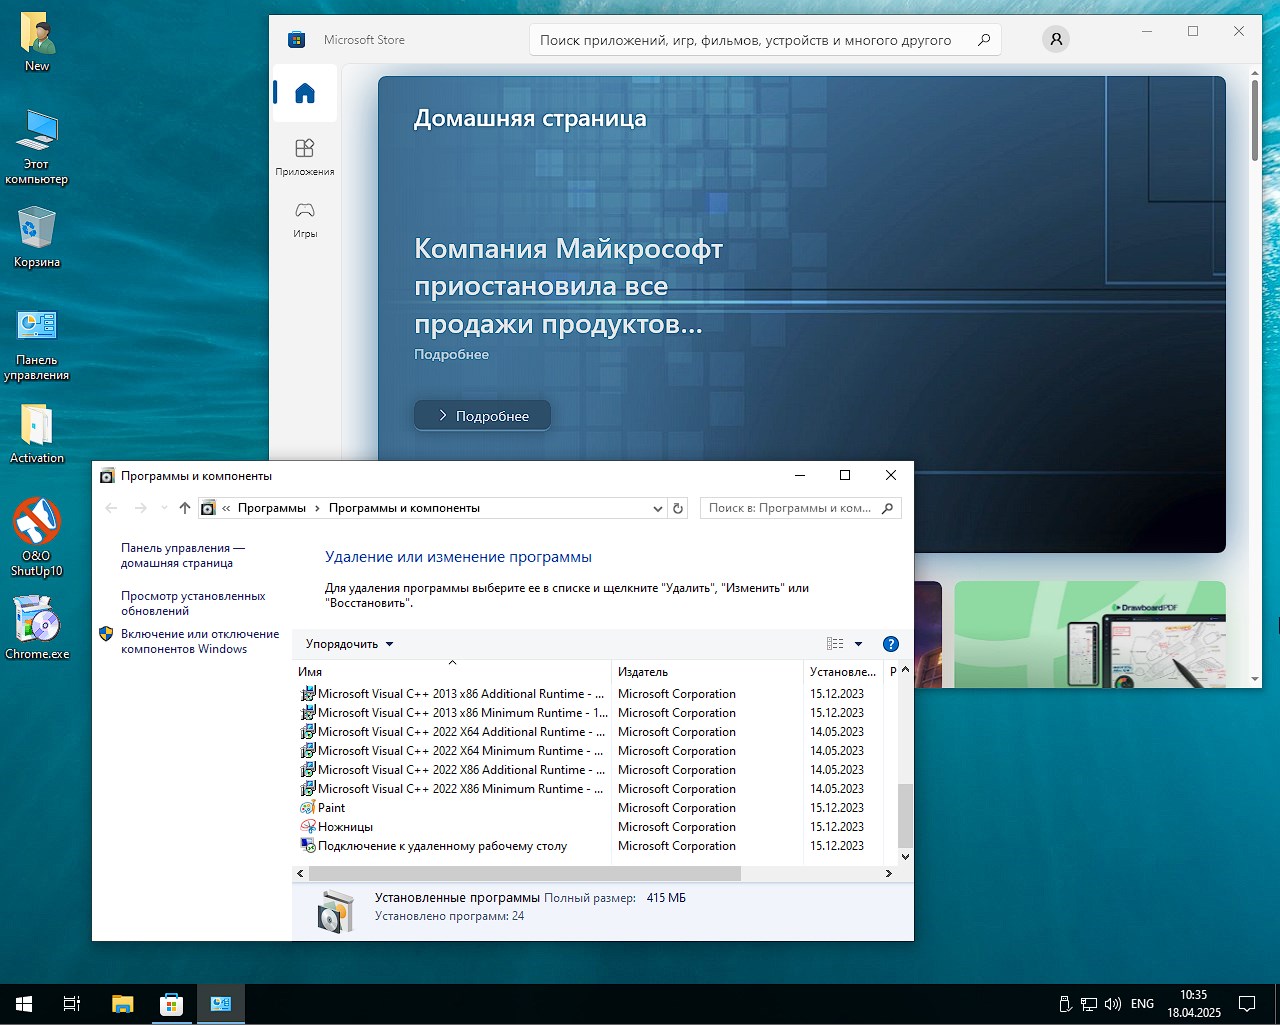The height and width of the screenshot is (1025, 1280).
Task: Open the notification center icon
Action: click(1247, 1004)
